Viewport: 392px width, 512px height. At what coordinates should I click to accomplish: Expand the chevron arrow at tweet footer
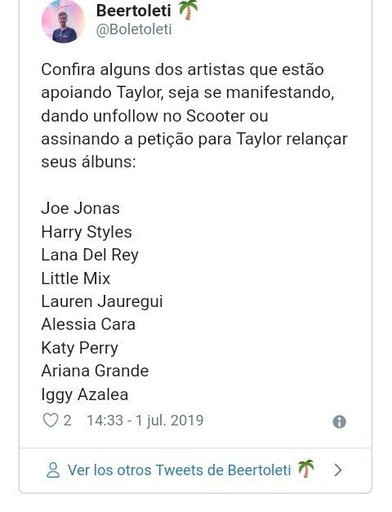point(338,470)
